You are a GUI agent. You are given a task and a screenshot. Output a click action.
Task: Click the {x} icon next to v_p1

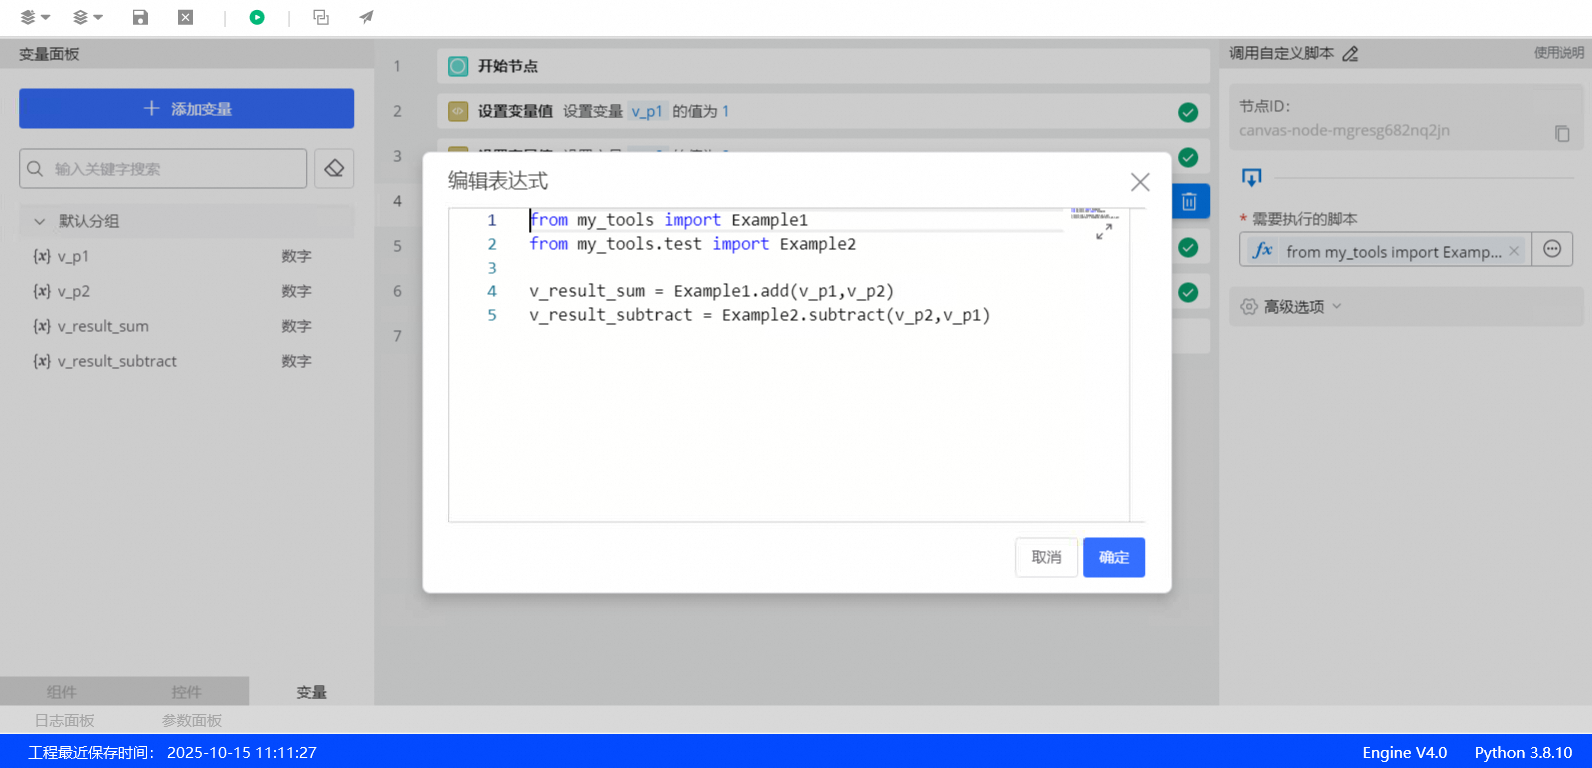click(x=42, y=256)
